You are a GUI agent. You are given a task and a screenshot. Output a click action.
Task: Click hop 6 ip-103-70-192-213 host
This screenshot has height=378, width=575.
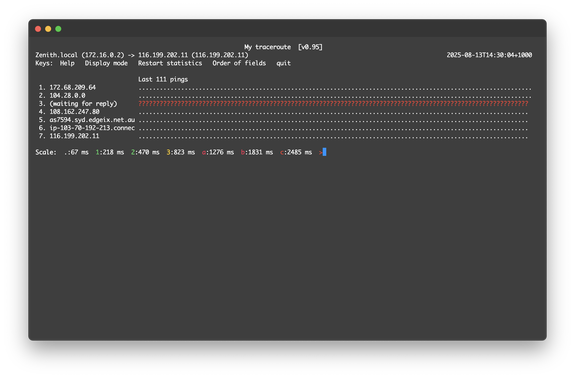(x=92, y=128)
